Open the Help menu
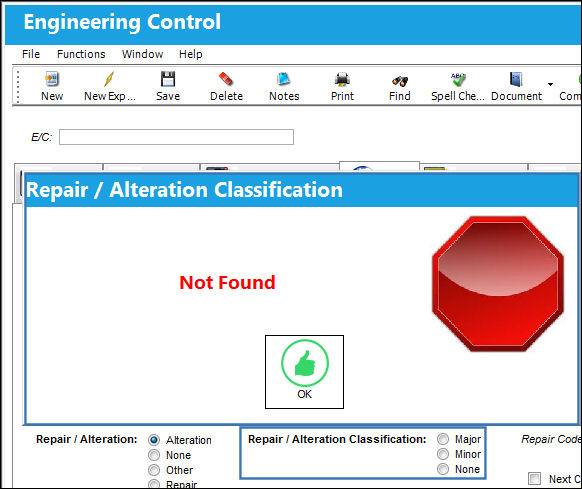This screenshot has width=582, height=489. pos(191,54)
